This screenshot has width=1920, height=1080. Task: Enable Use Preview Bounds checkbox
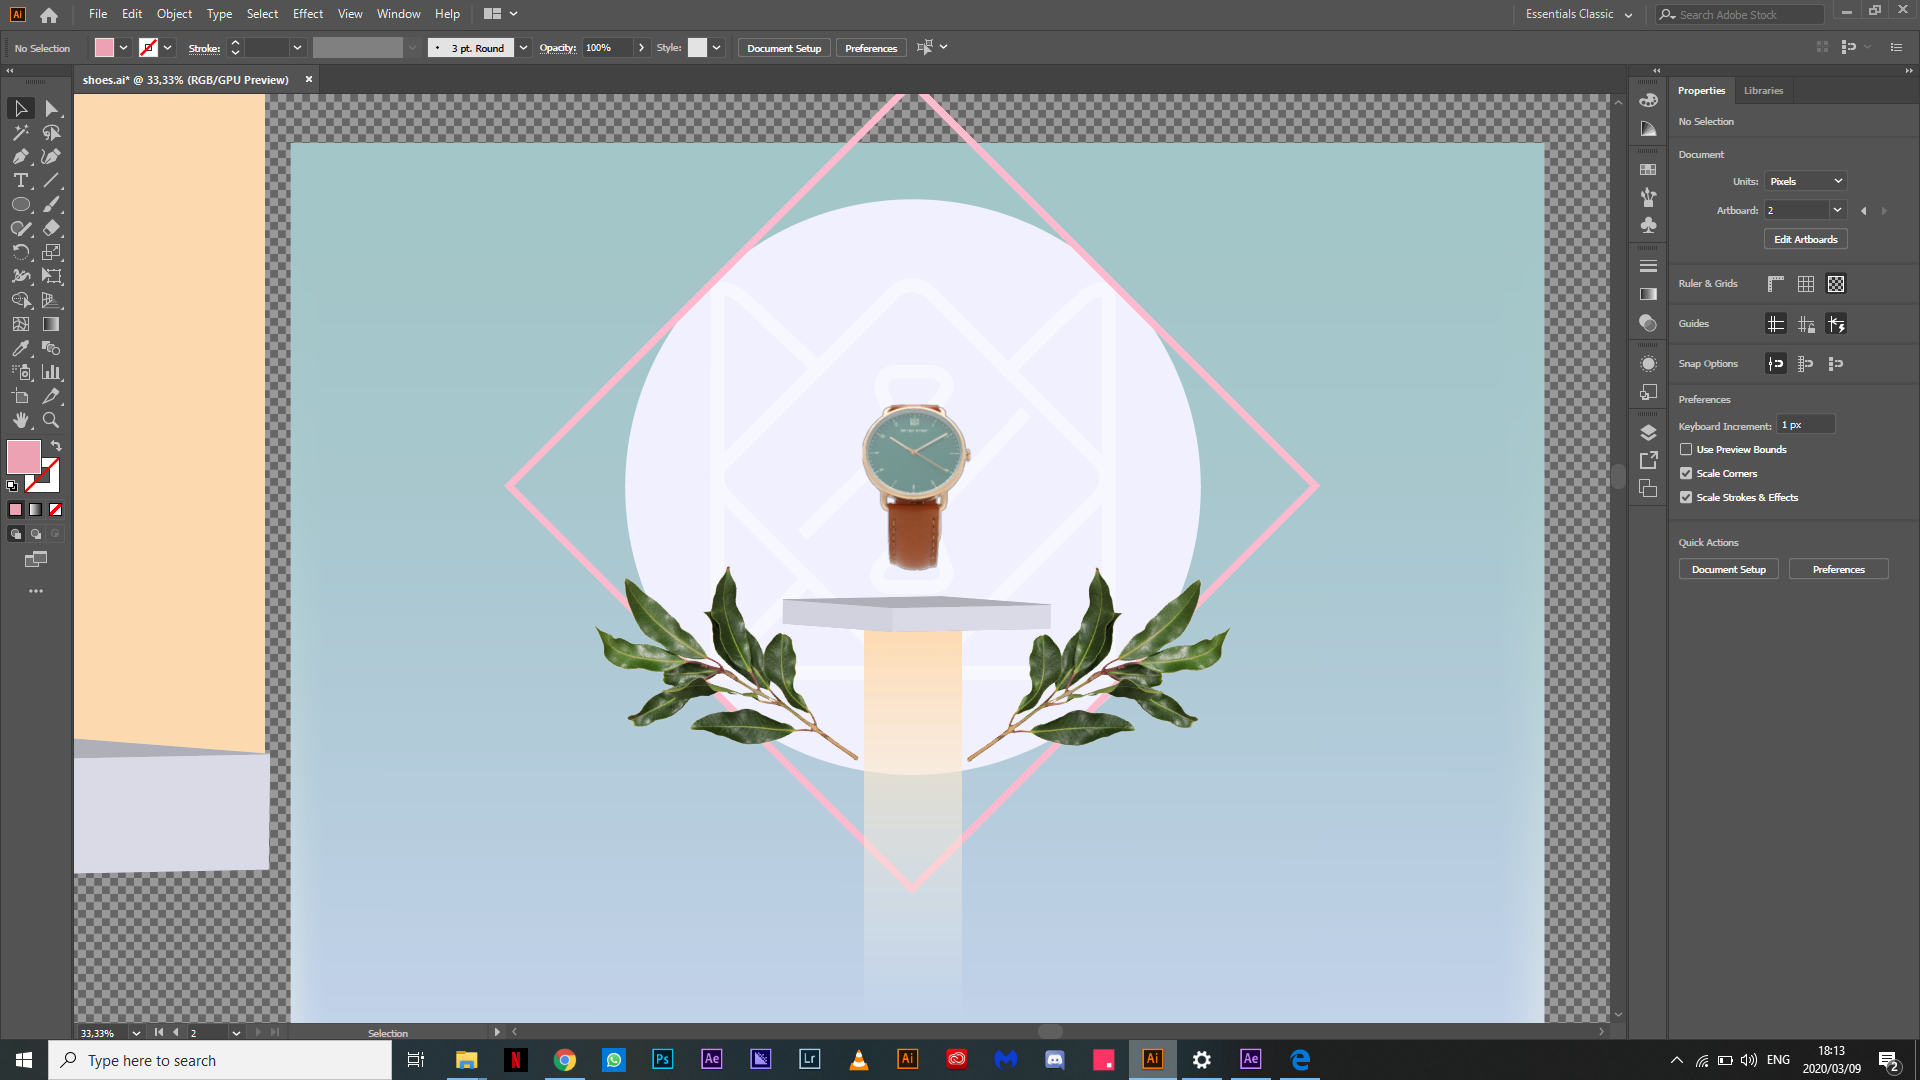1686,449
